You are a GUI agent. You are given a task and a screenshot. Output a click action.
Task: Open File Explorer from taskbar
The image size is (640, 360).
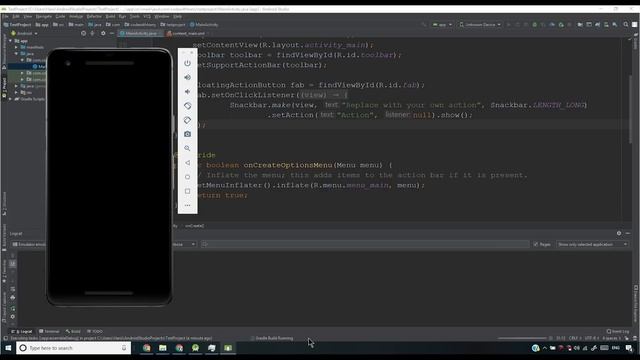[163, 348]
